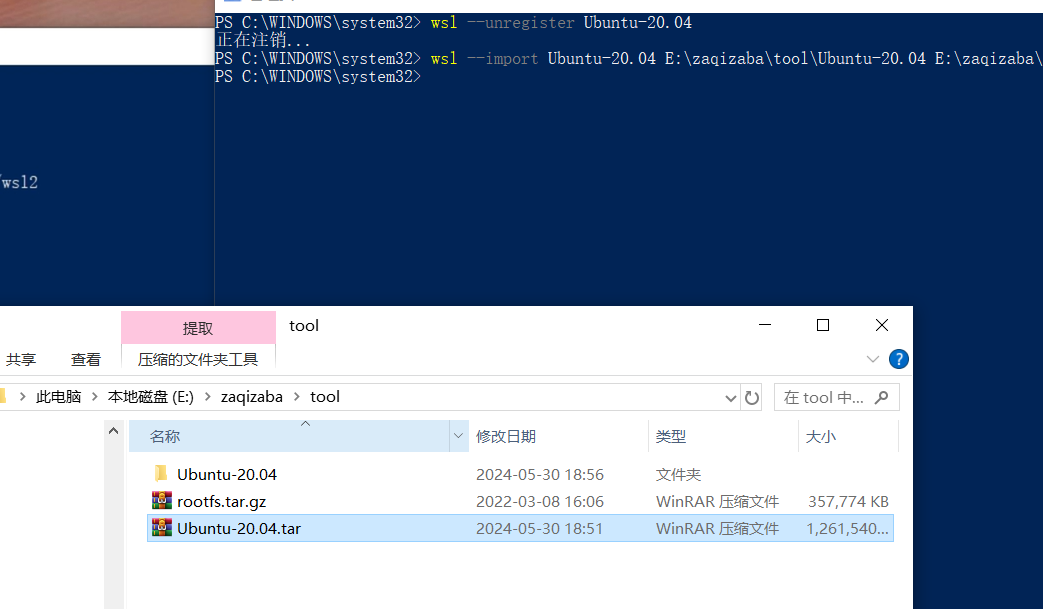The width and height of the screenshot is (1043, 609).
Task: Open the 名称 column filter dropdown
Action: tap(459, 436)
